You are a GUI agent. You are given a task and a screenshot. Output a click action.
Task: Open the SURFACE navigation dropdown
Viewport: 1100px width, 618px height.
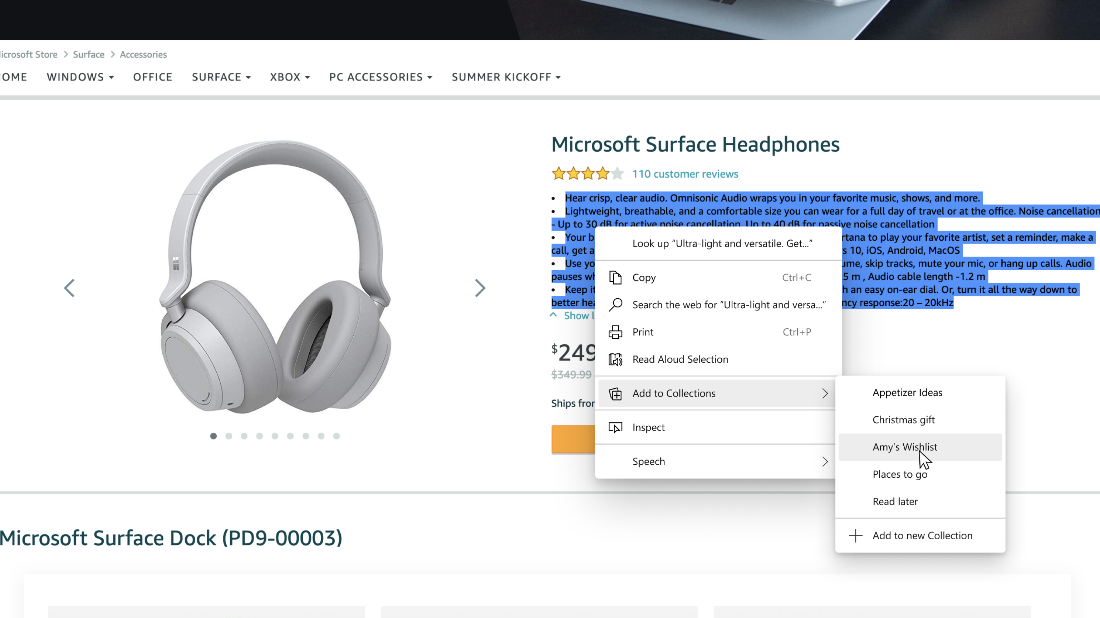pyautogui.click(x=221, y=77)
